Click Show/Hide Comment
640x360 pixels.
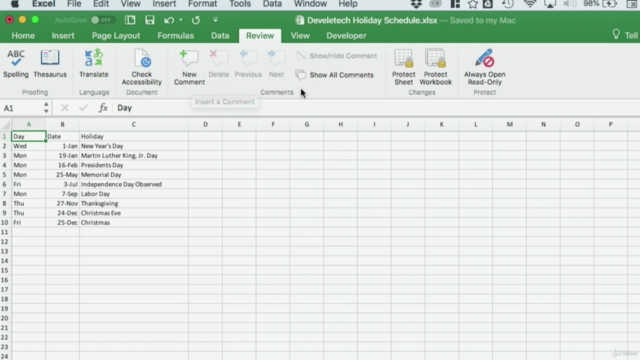pyautogui.click(x=336, y=56)
